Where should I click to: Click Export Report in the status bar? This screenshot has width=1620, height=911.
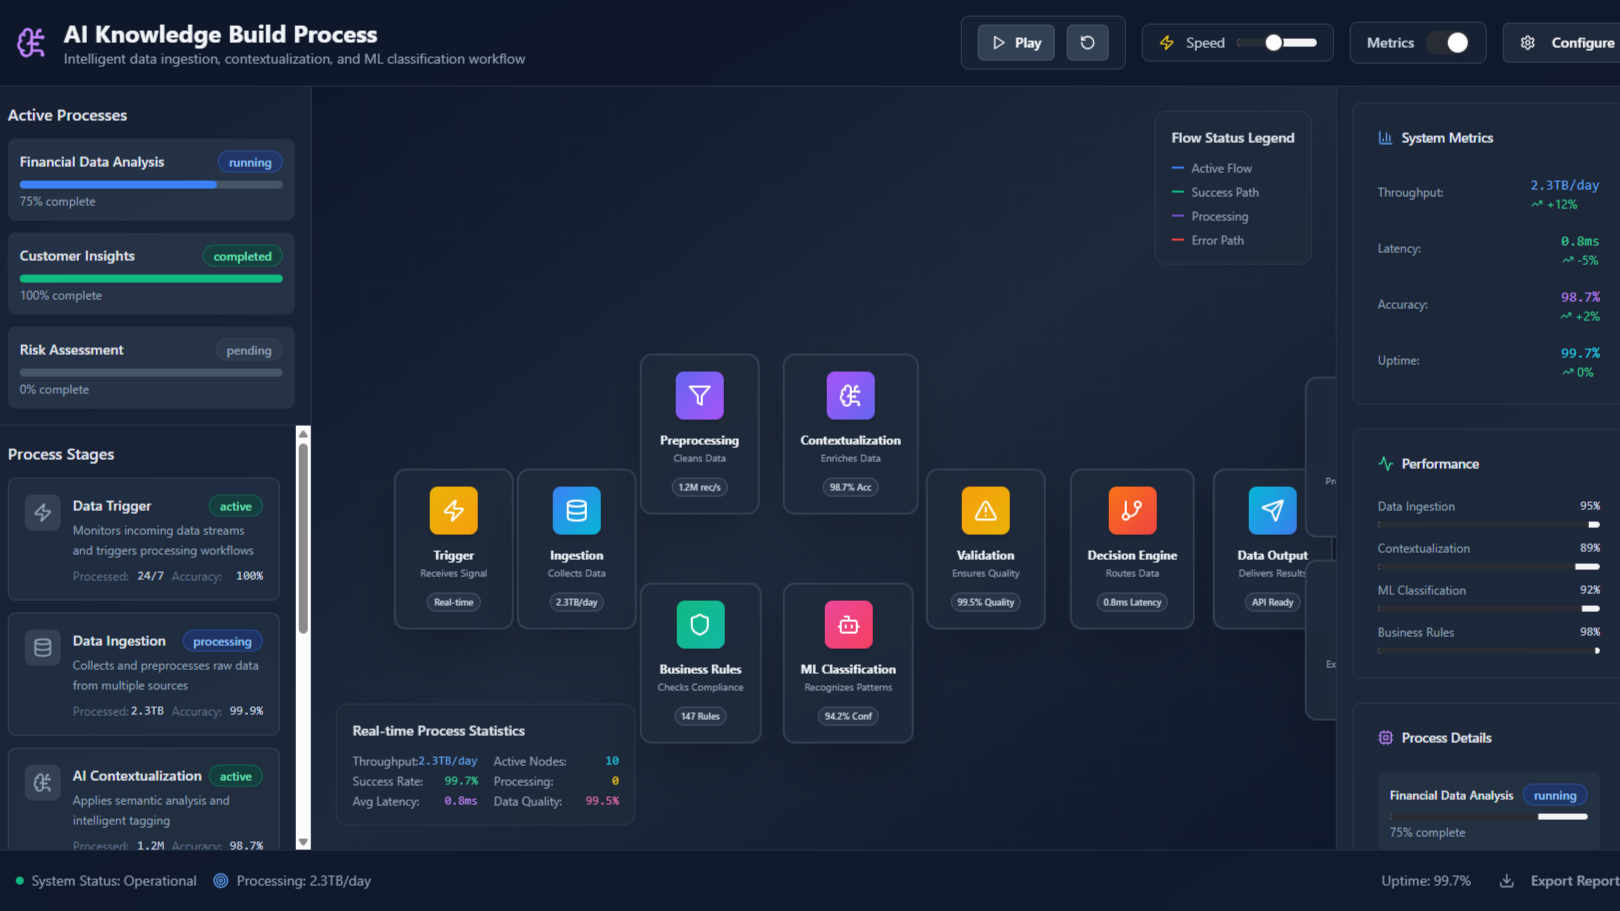pos(1560,881)
